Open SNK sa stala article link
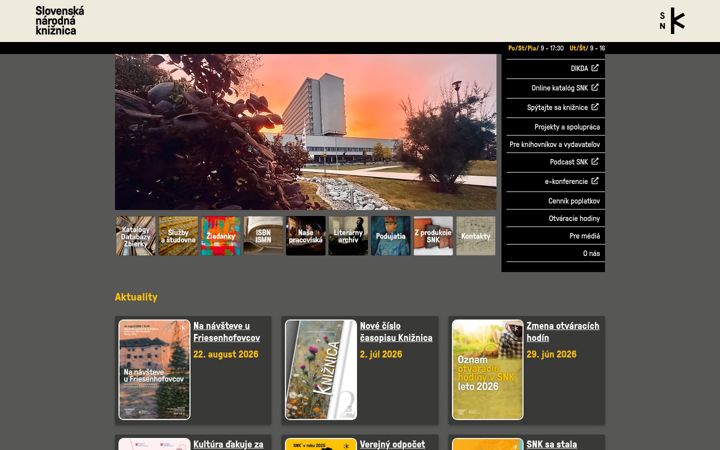This screenshot has width=720, height=450. [551, 444]
